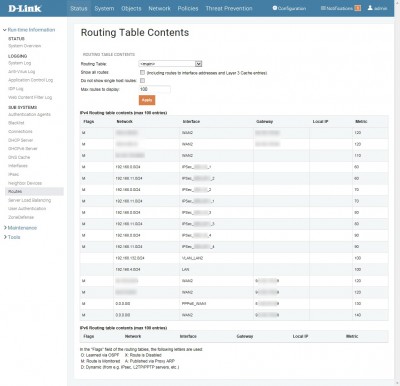Screen dimensions: 400x386
Task: Collapse the Run-time Information section
Action: (x=29, y=30)
